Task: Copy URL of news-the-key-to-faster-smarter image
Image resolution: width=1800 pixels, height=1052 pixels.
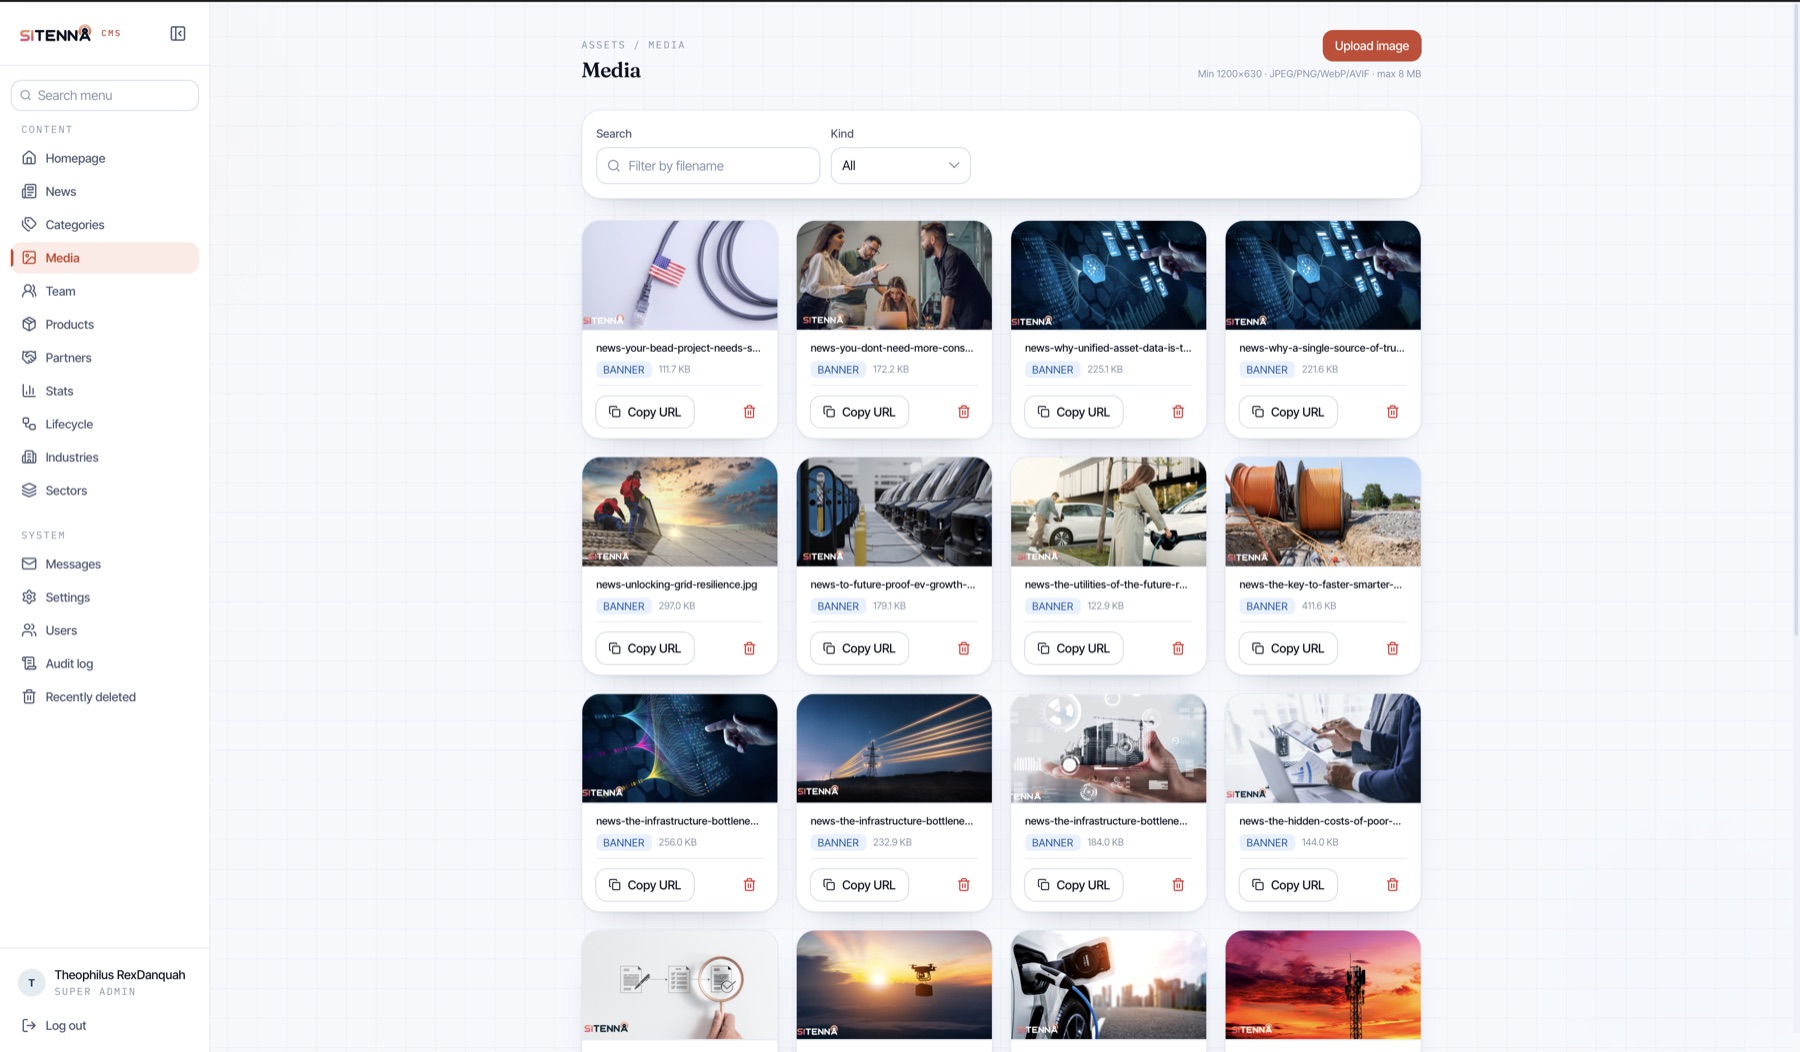Action: pyautogui.click(x=1288, y=648)
